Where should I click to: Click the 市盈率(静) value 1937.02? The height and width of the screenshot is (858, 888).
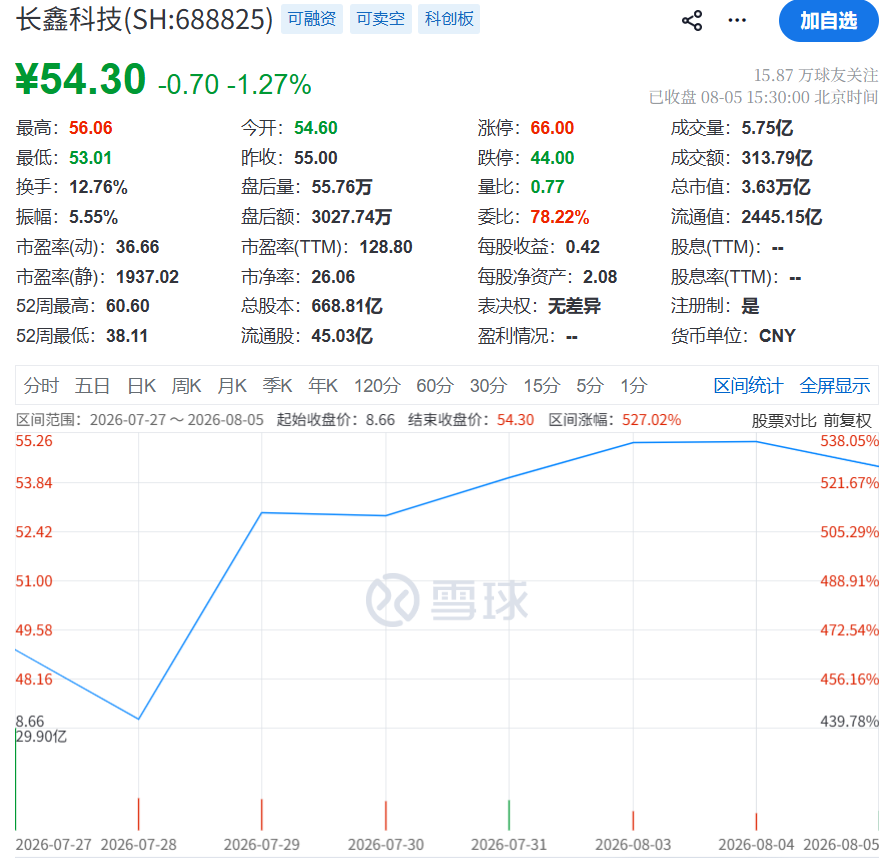coord(147,277)
